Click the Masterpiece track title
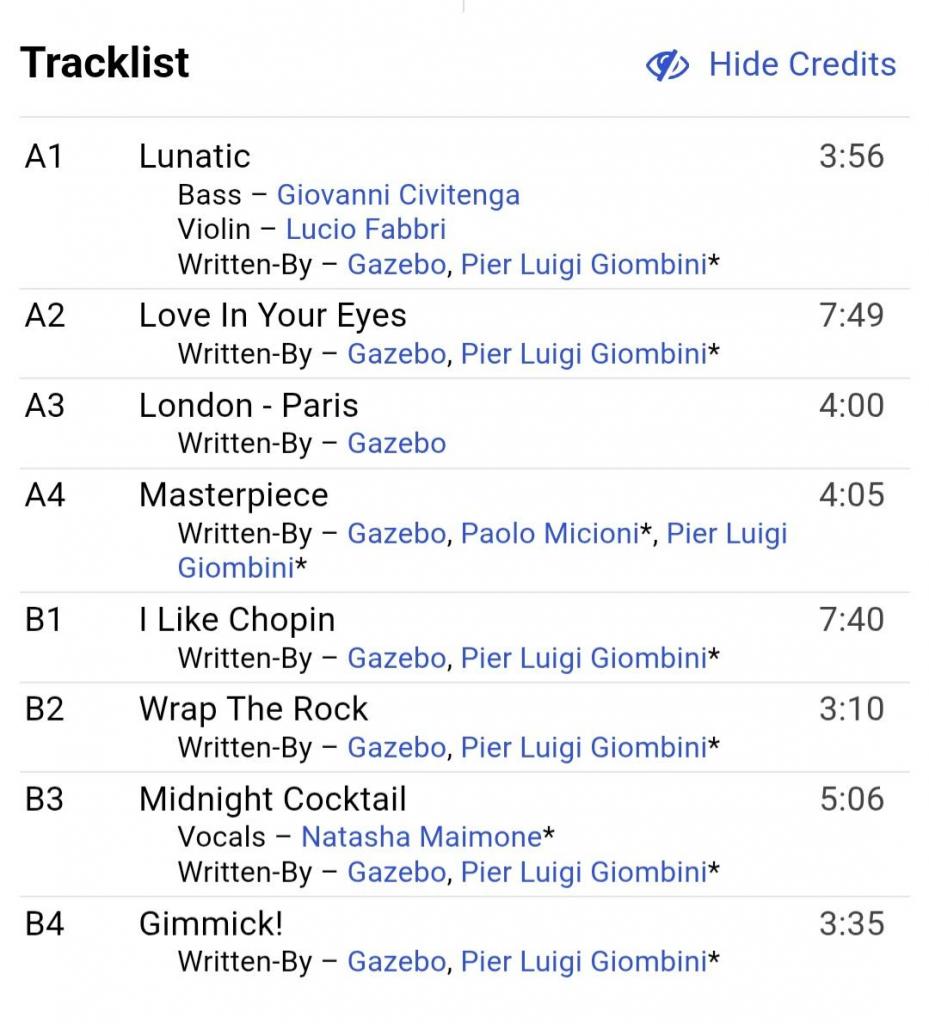Viewport: 929px width, 1024px height. point(233,495)
